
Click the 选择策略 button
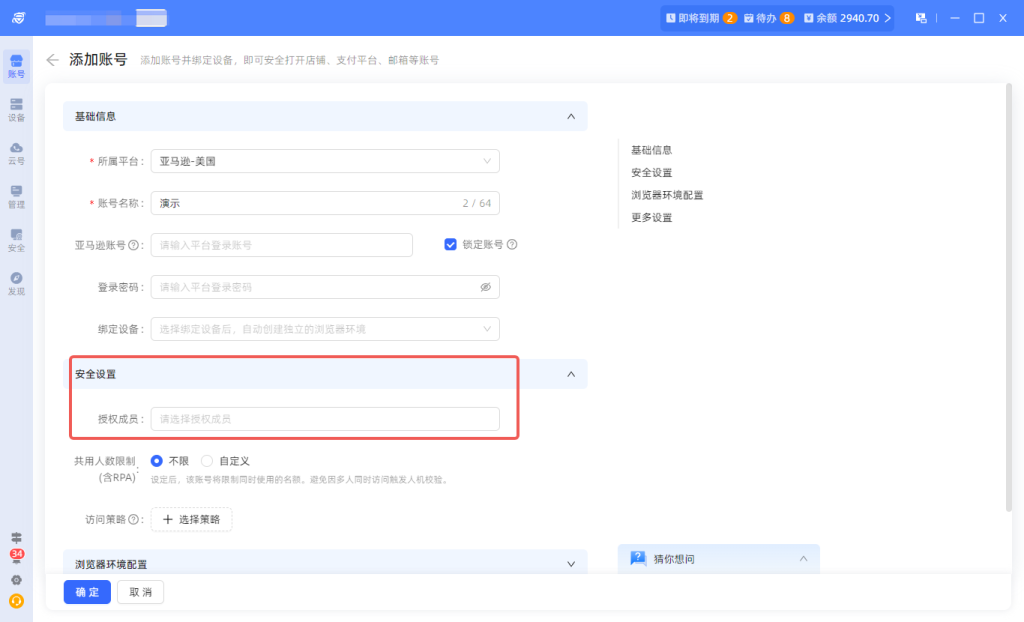pos(191,520)
